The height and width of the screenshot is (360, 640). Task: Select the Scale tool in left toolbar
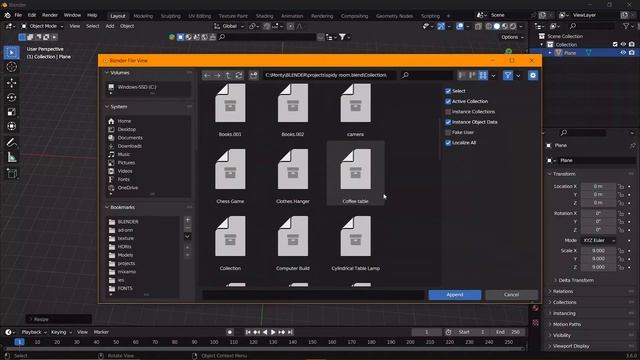(x=11, y=112)
